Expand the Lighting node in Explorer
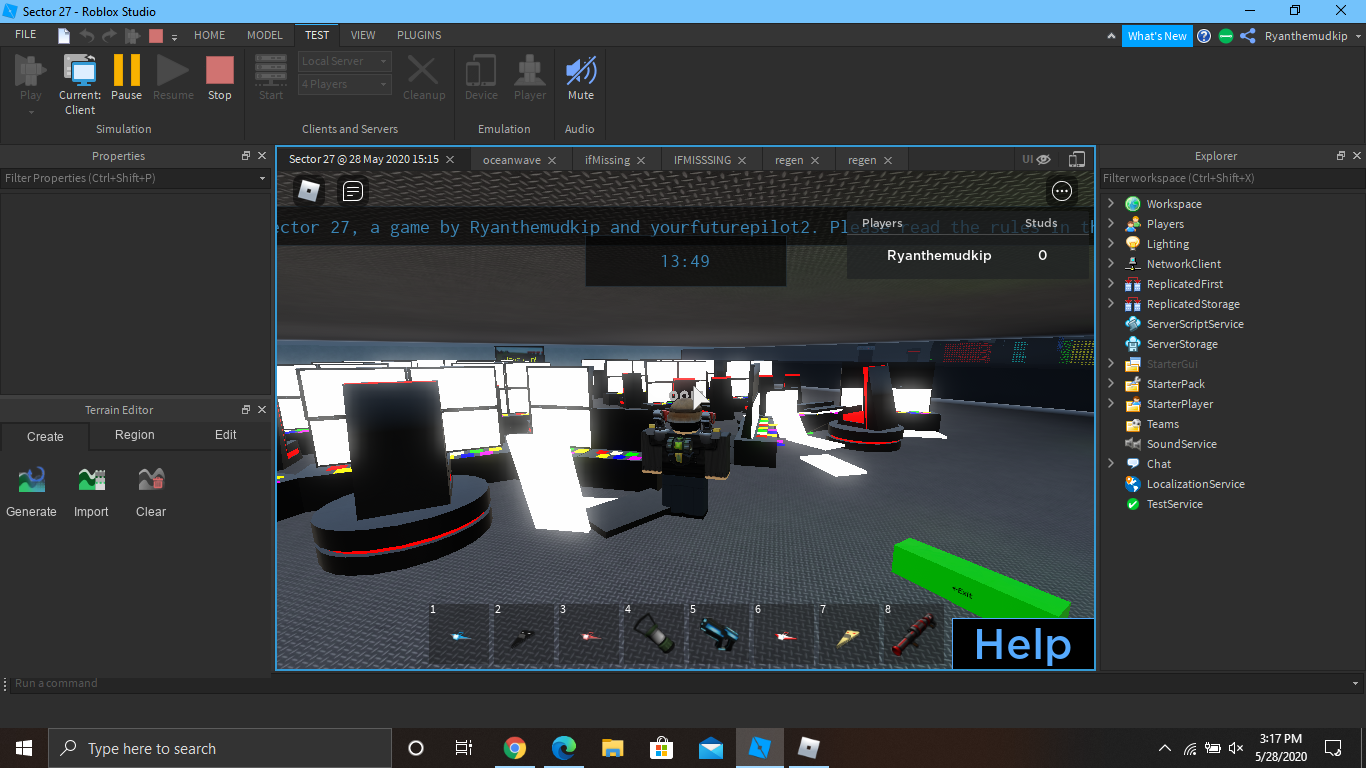 (1111, 244)
